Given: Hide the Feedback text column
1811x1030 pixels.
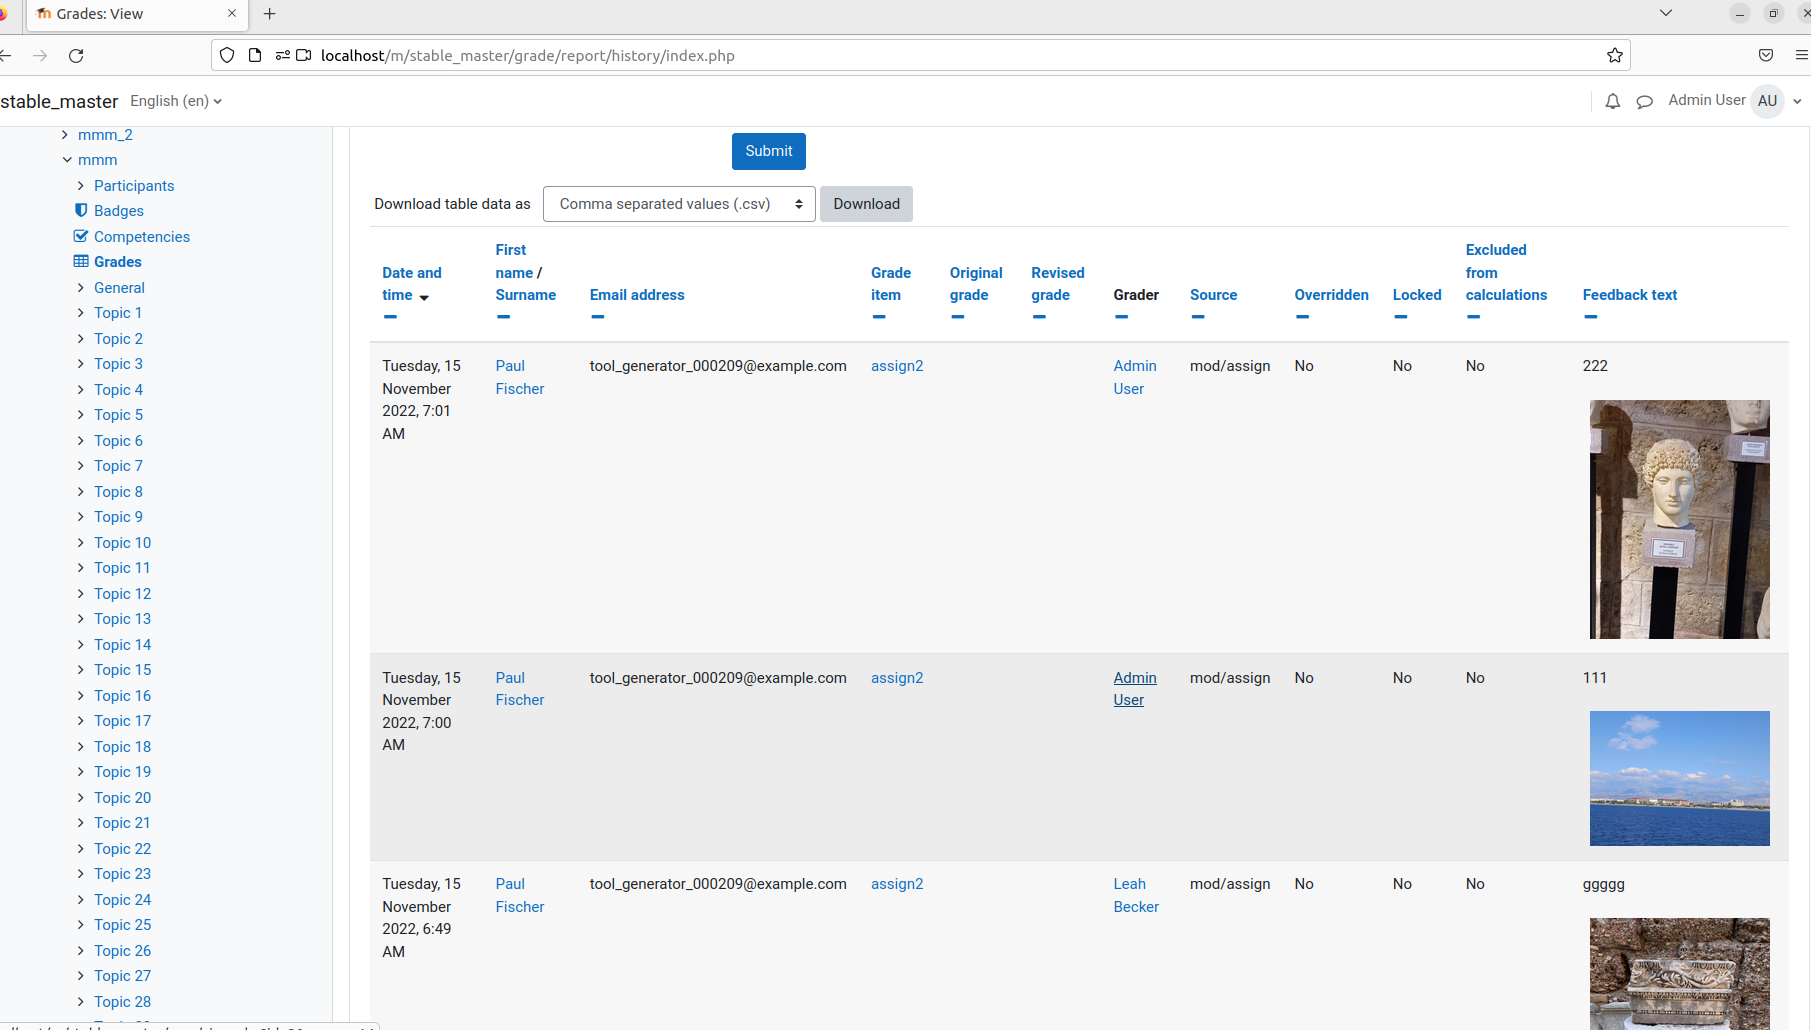Looking at the screenshot, I should coord(1590,317).
